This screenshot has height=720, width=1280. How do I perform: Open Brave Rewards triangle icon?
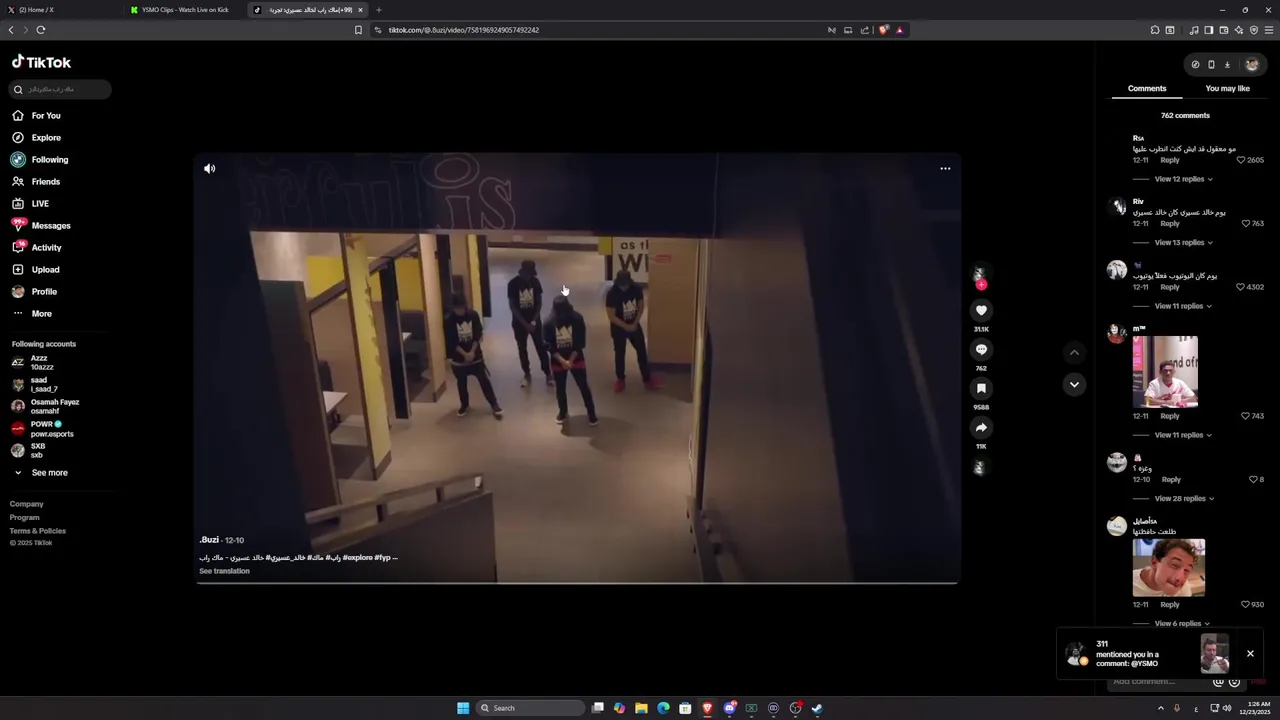tap(899, 30)
